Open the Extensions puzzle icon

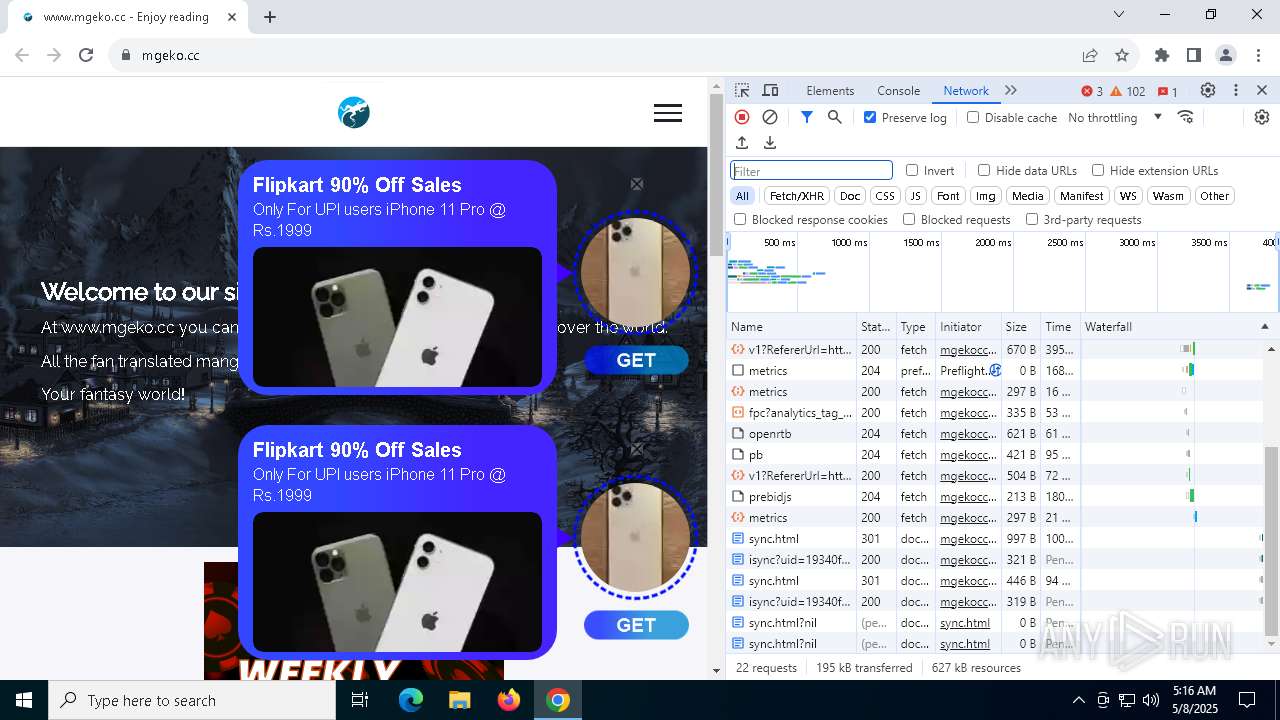[1162, 55]
